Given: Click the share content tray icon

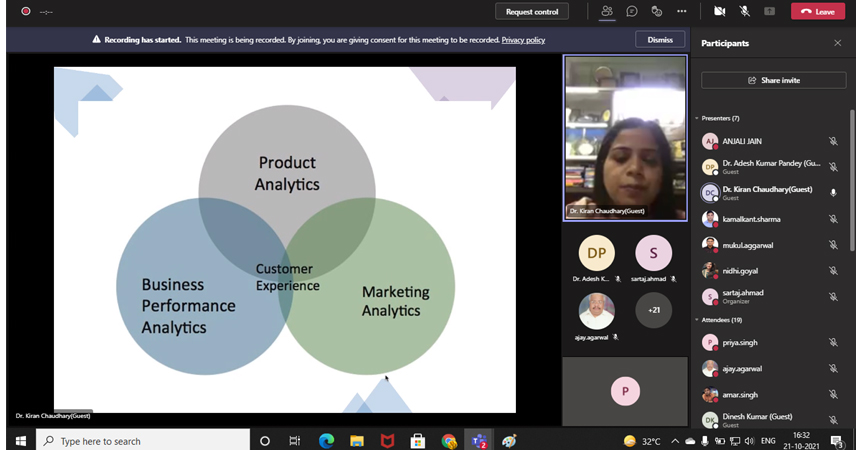Looking at the screenshot, I should [x=769, y=11].
